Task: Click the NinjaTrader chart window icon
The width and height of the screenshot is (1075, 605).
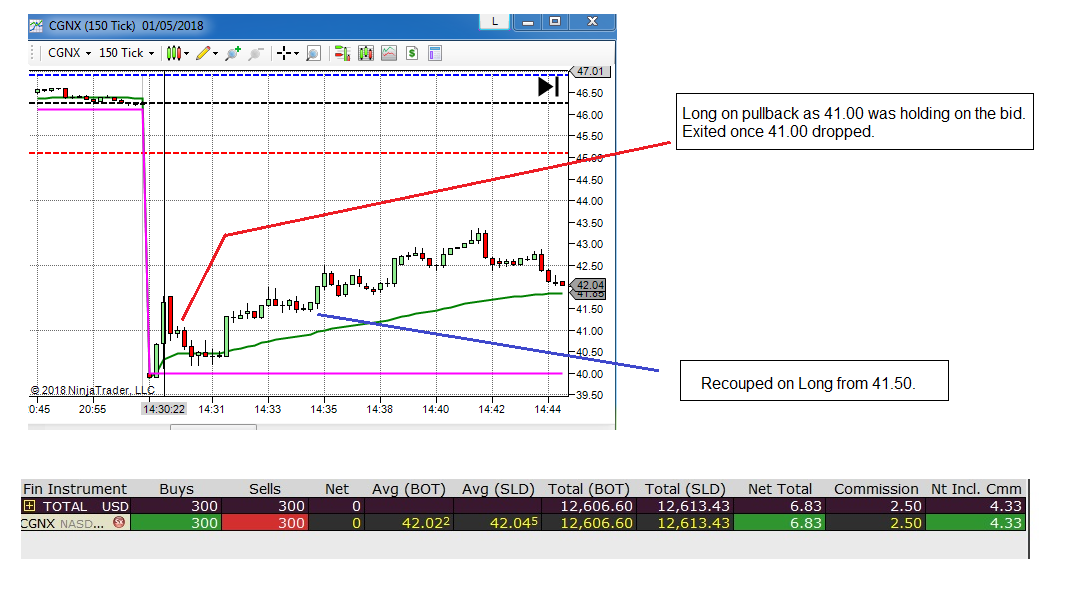Action: point(36,26)
